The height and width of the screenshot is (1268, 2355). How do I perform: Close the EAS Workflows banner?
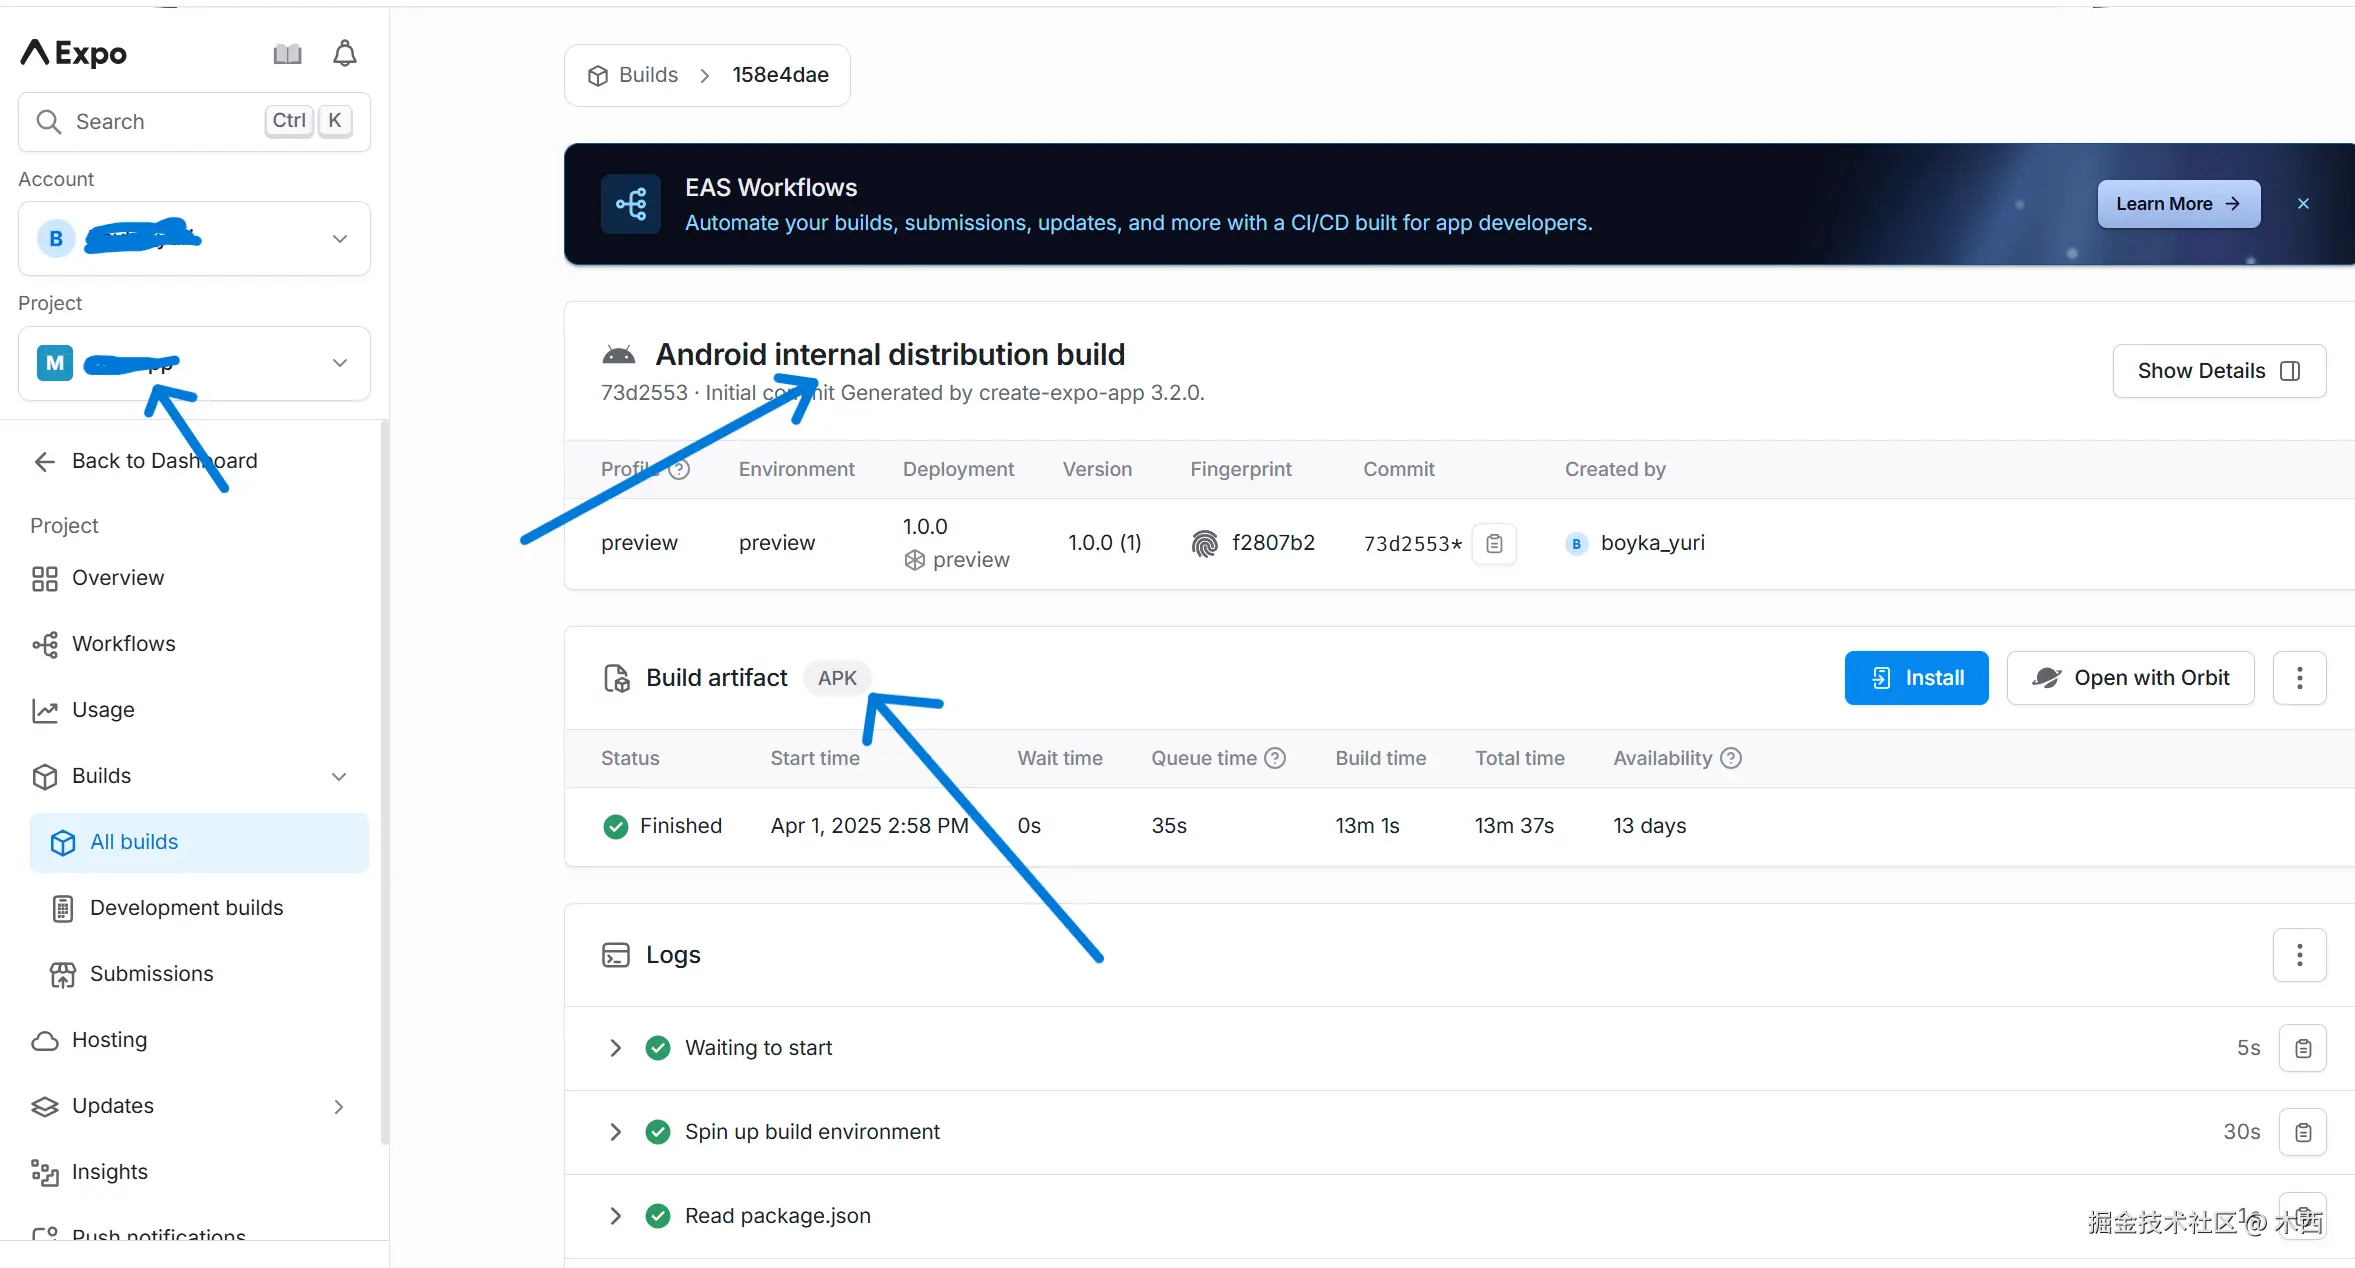tap(2303, 204)
